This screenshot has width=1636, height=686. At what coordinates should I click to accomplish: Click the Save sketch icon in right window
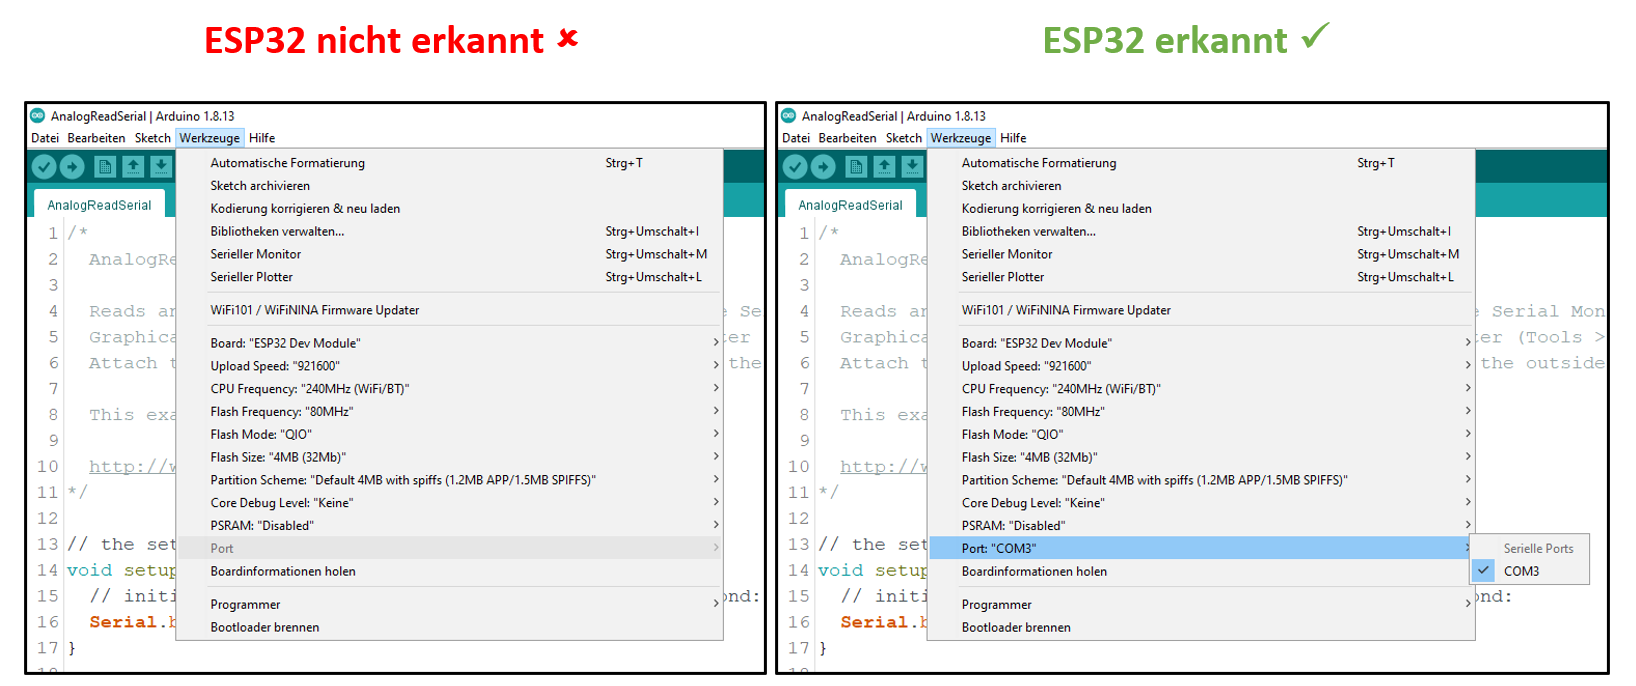pyautogui.click(x=912, y=167)
